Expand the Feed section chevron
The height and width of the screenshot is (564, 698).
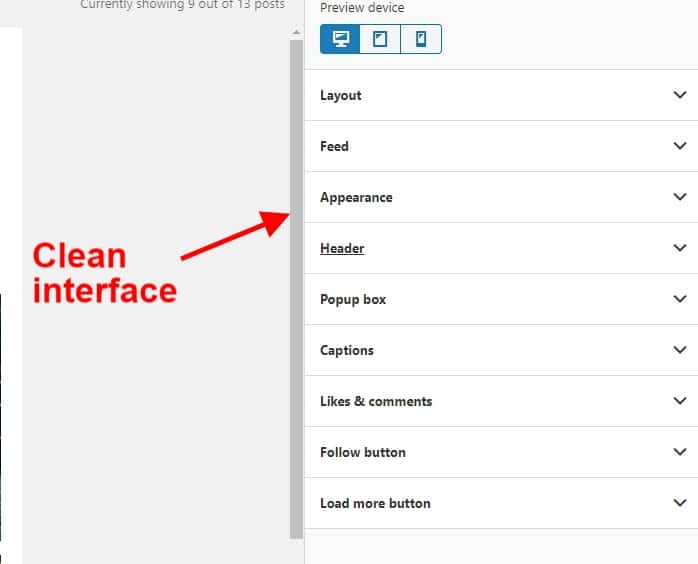pos(680,146)
